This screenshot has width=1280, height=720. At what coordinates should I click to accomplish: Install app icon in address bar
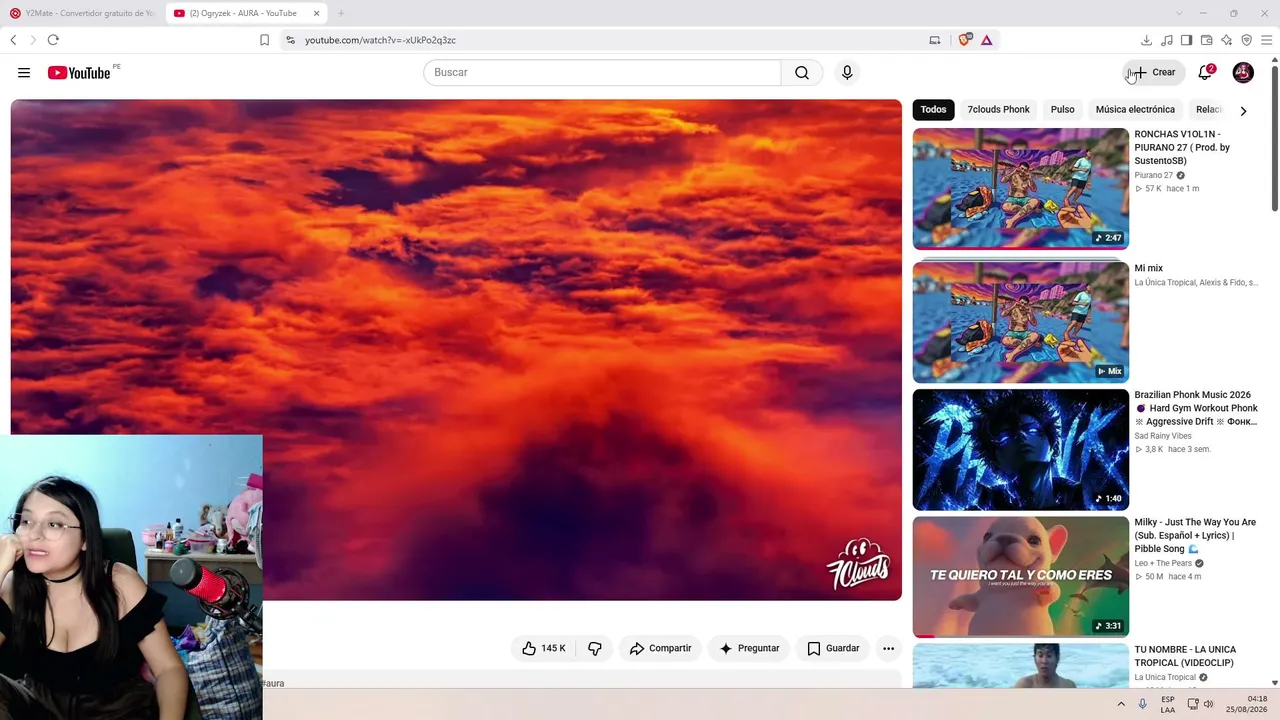pyautogui.click(x=935, y=40)
